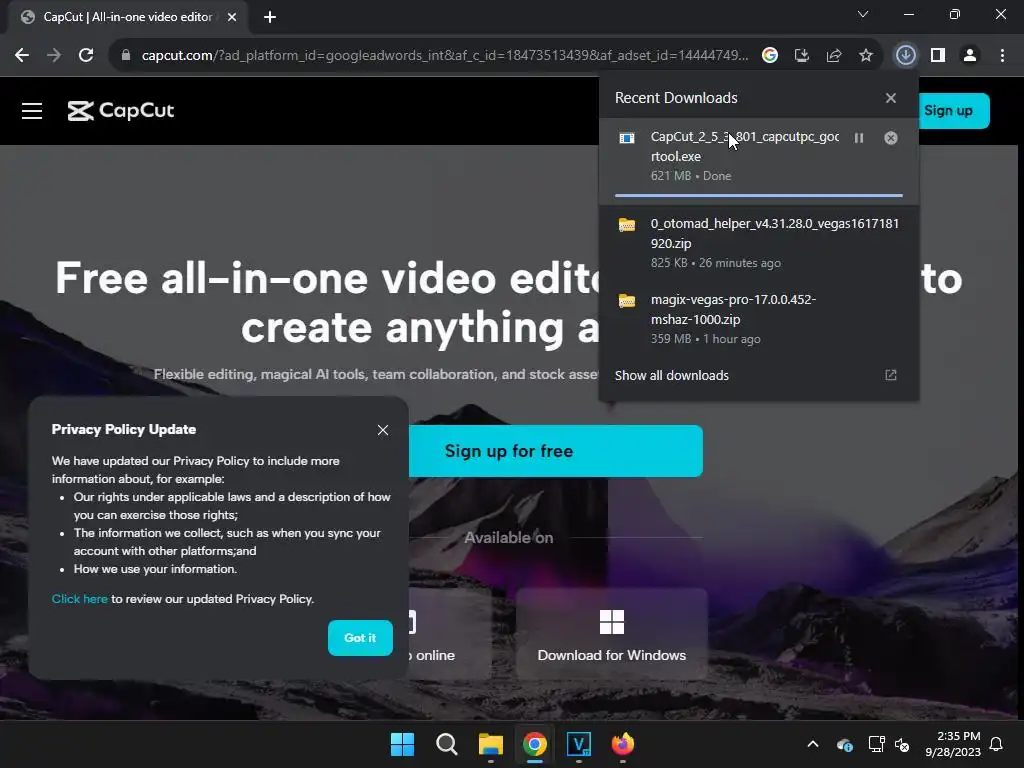This screenshot has height=768, width=1024.
Task: Bookmark this page with the star icon
Action: click(866, 56)
